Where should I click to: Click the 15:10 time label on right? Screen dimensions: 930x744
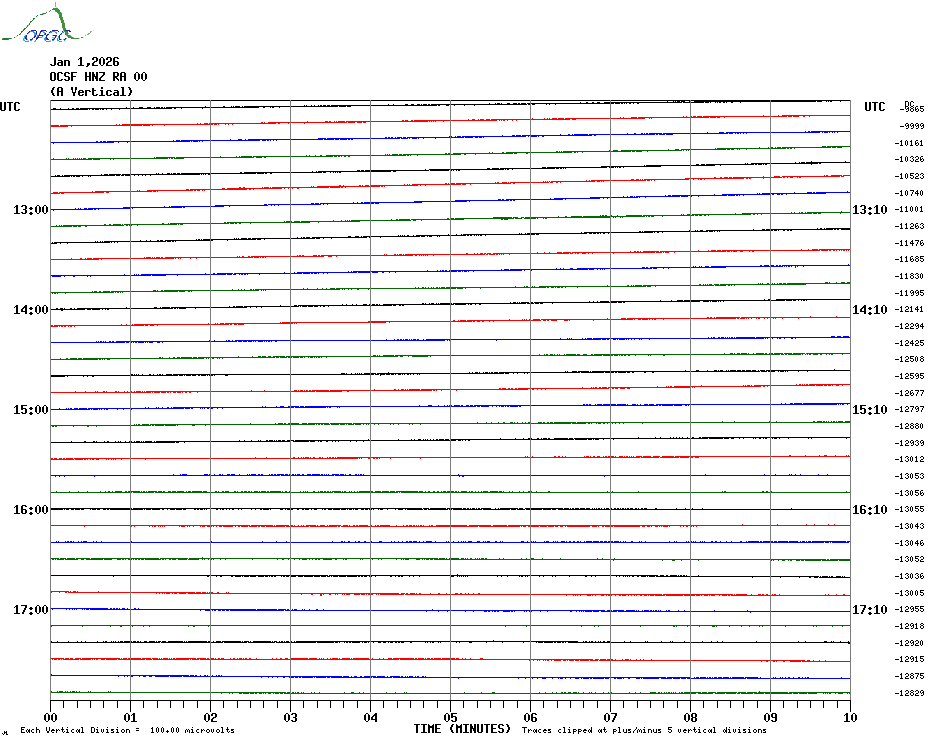869,410
